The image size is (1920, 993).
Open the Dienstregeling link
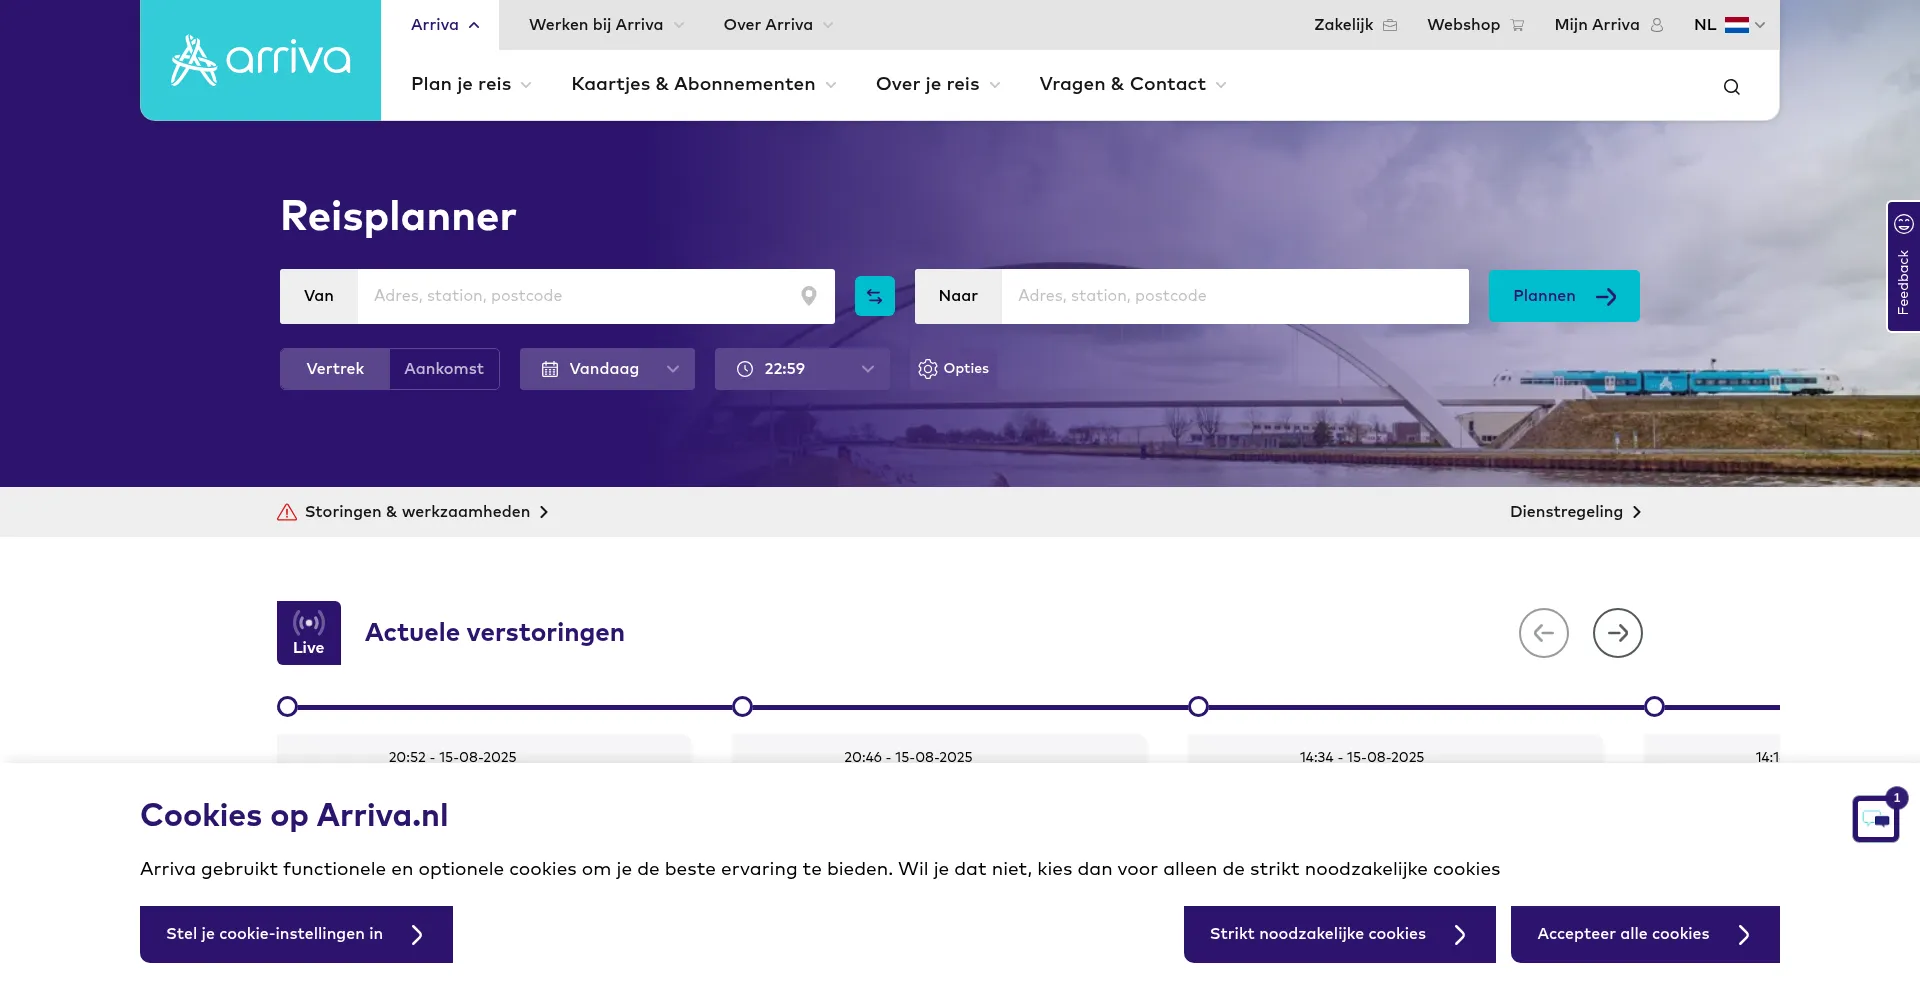coord(1576,512)
